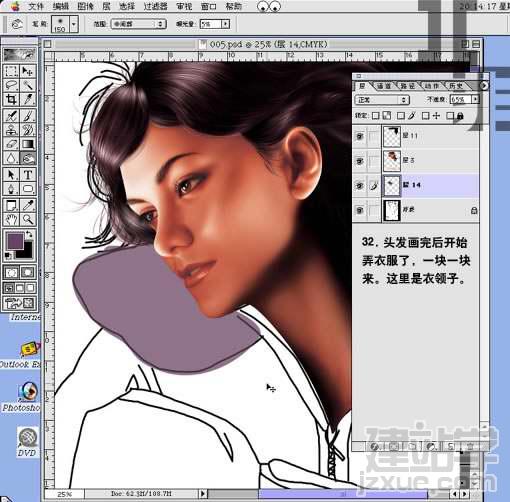Open the Image (图像) menu
The height and width of the screenshot is (502, 510).
point(85,6)
